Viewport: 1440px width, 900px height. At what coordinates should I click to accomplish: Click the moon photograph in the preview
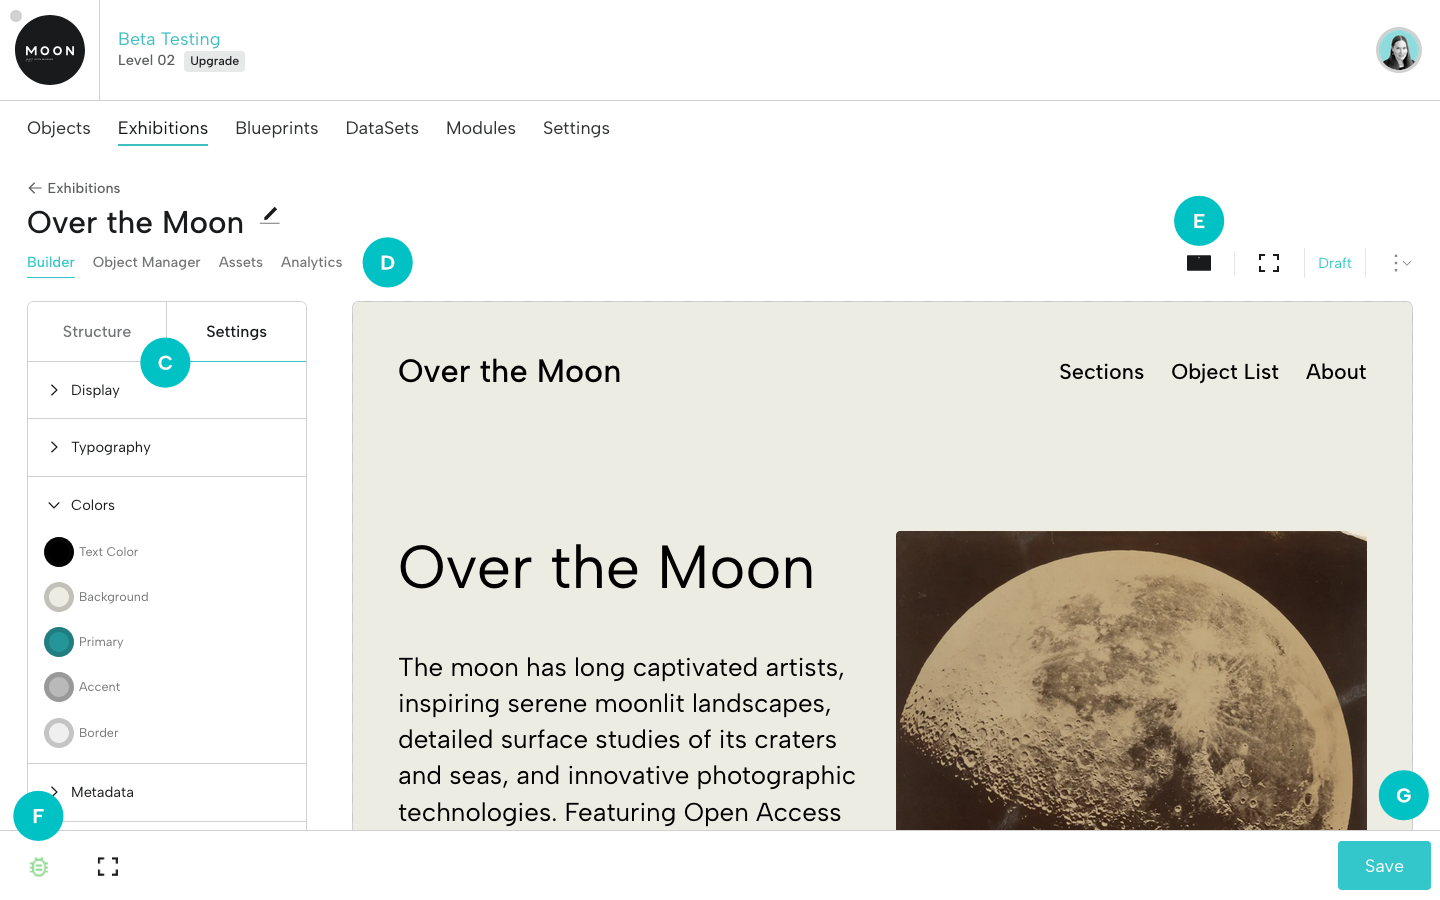click(1131, 680)
